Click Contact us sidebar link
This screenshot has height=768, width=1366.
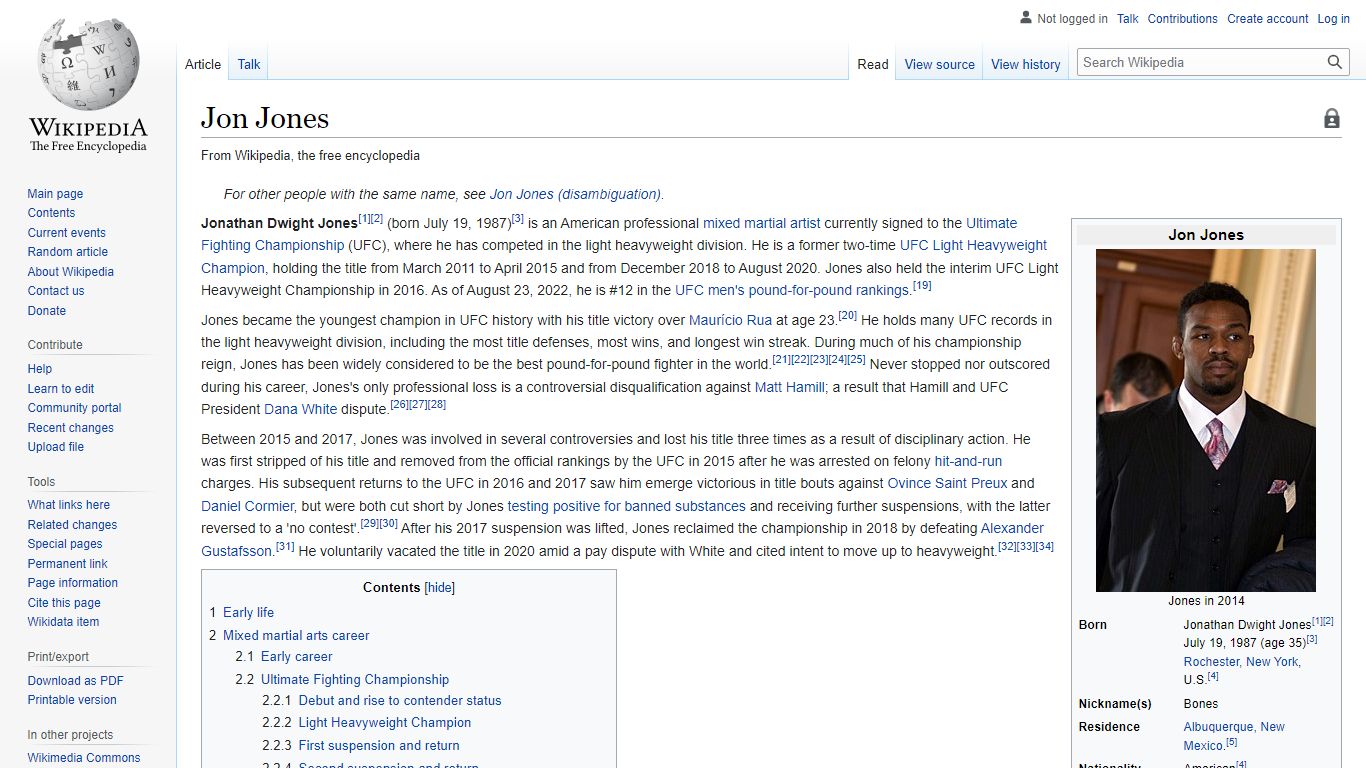[56, 291]
